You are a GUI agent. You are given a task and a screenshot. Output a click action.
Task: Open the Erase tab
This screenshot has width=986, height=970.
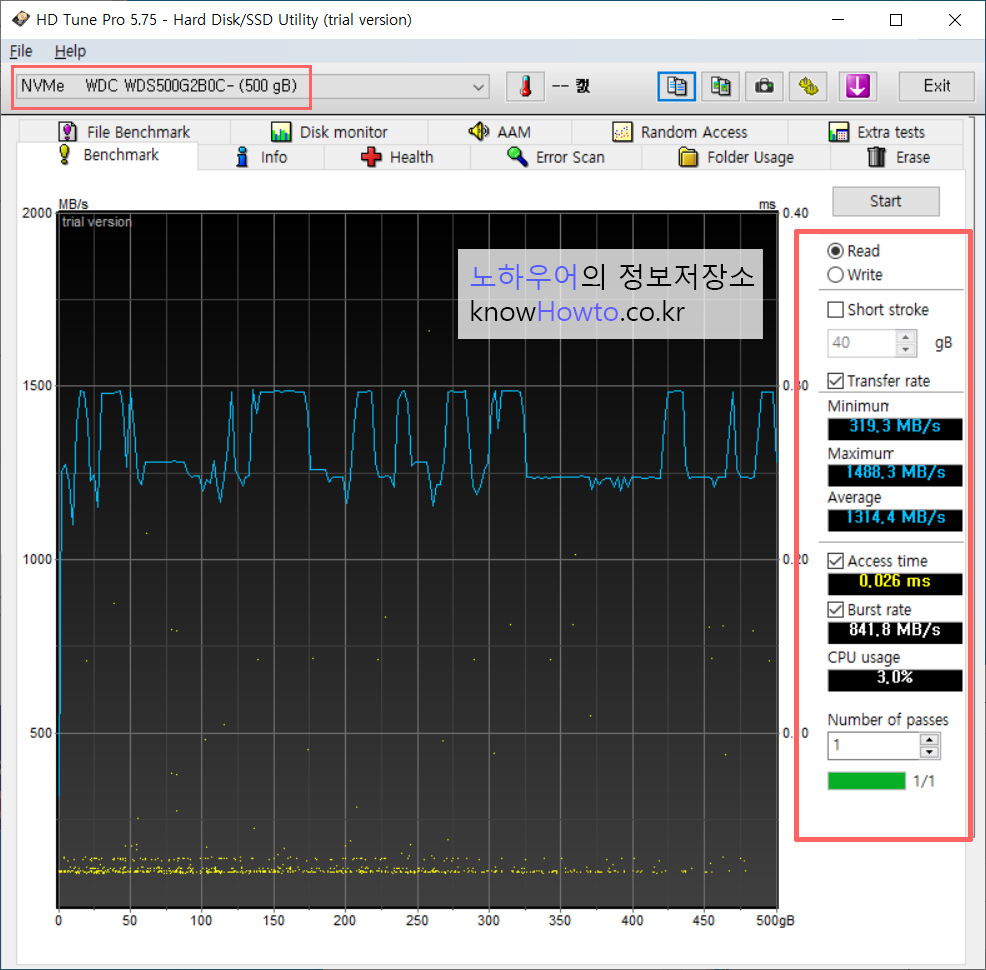tap(897, 157)
